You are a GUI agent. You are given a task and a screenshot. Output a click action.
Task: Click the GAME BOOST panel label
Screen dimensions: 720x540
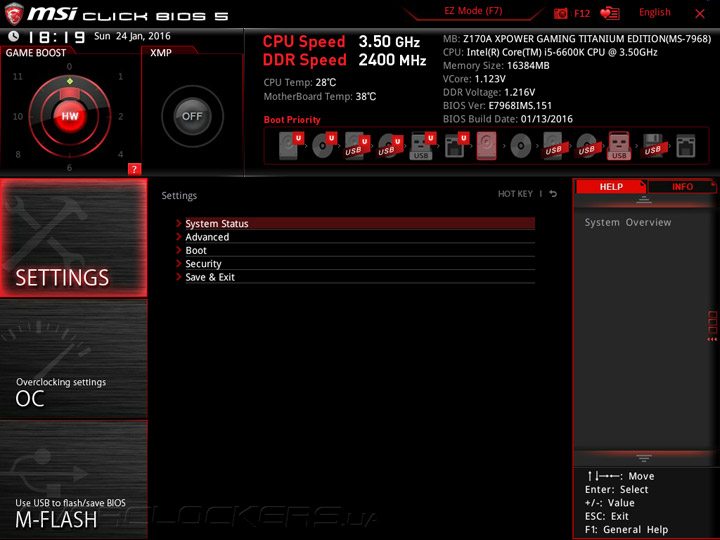(x=36, y=53)
